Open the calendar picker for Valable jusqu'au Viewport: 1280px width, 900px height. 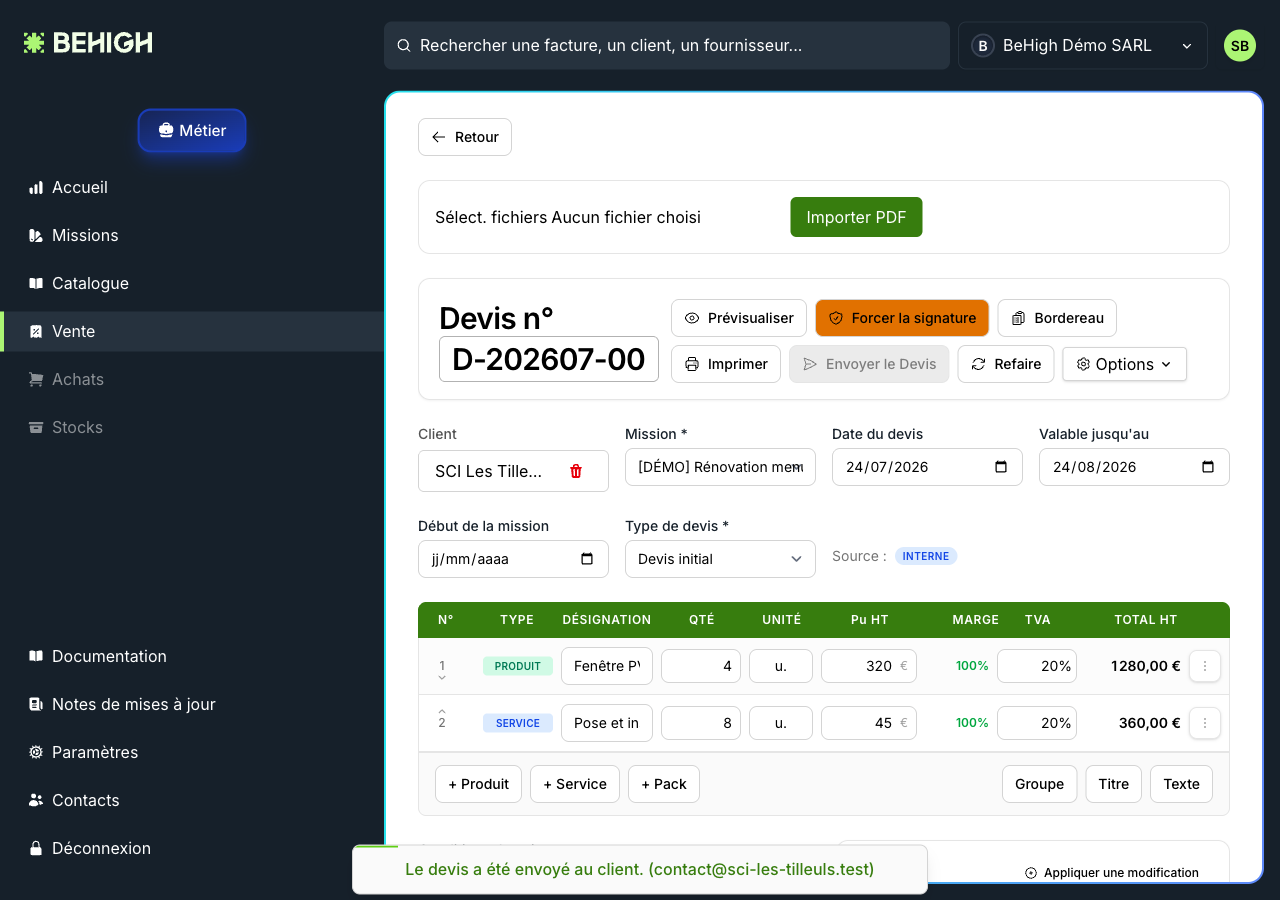[1208, 467]
